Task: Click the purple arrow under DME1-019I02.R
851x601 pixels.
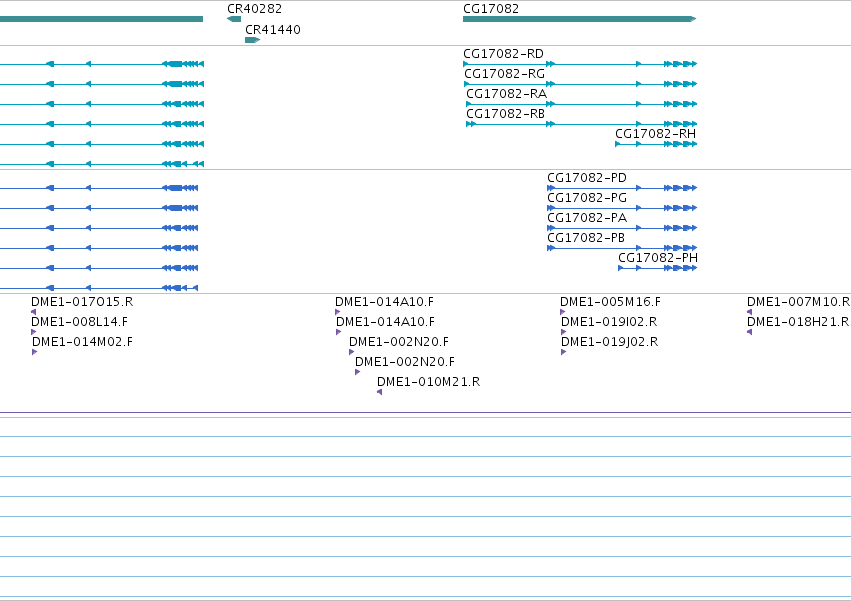Action: point(563,332)
